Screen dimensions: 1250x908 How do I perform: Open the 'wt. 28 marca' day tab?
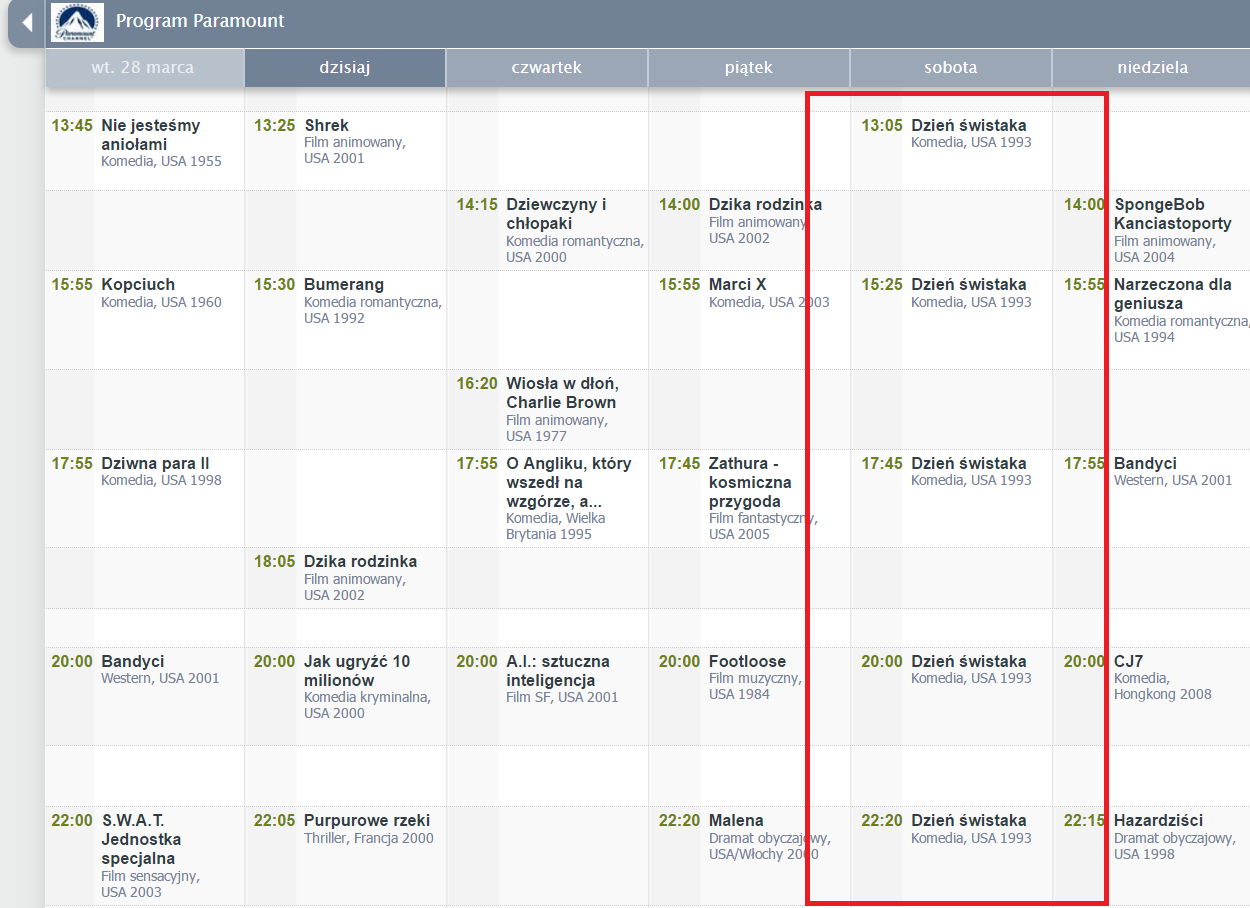click(x=143, y=68)
